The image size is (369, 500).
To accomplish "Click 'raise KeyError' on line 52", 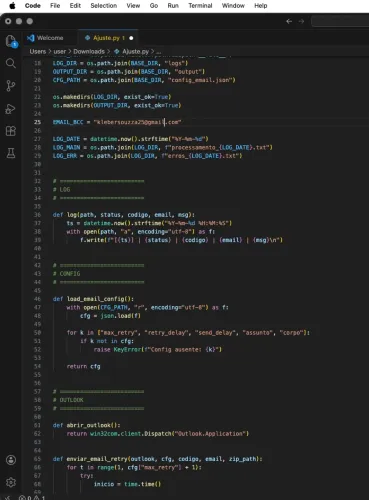I will click(117, 349).
